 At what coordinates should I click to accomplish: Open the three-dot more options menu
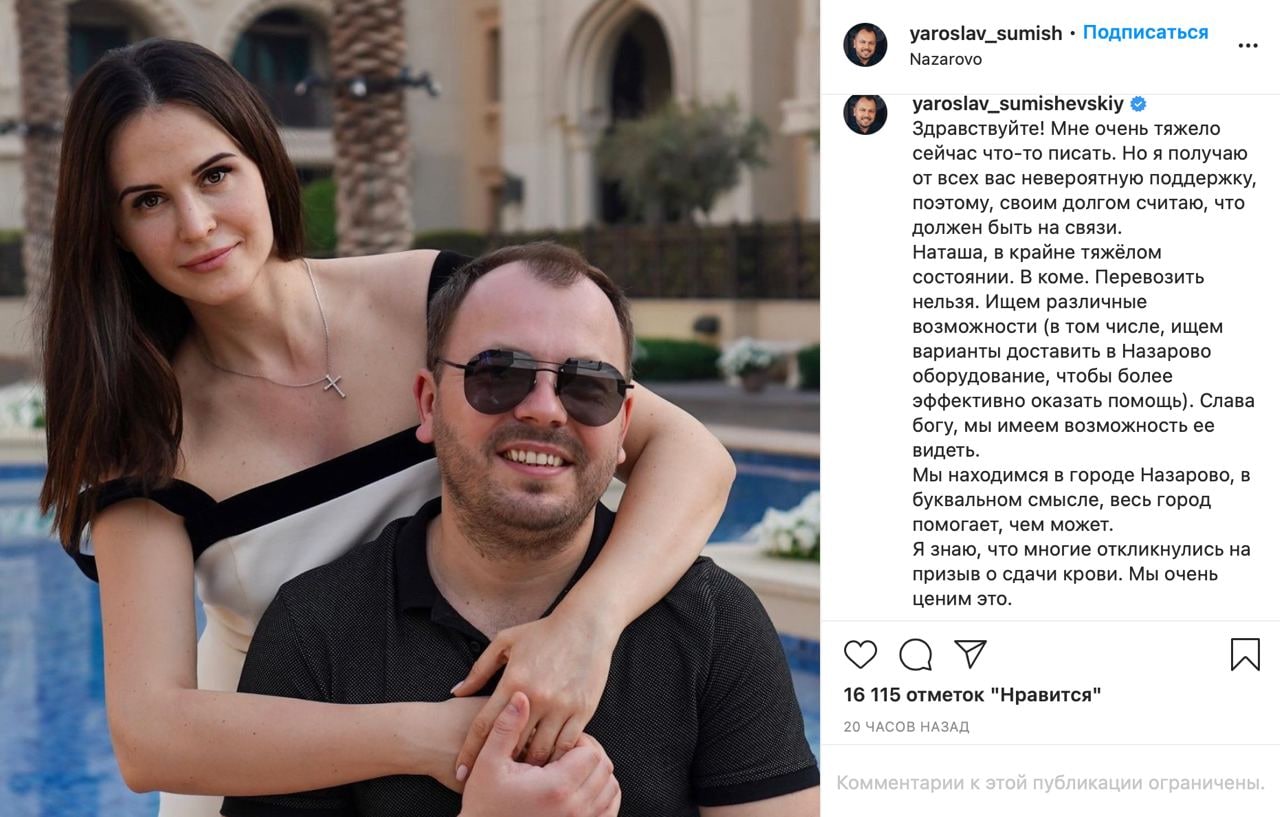coord(1248,46)
